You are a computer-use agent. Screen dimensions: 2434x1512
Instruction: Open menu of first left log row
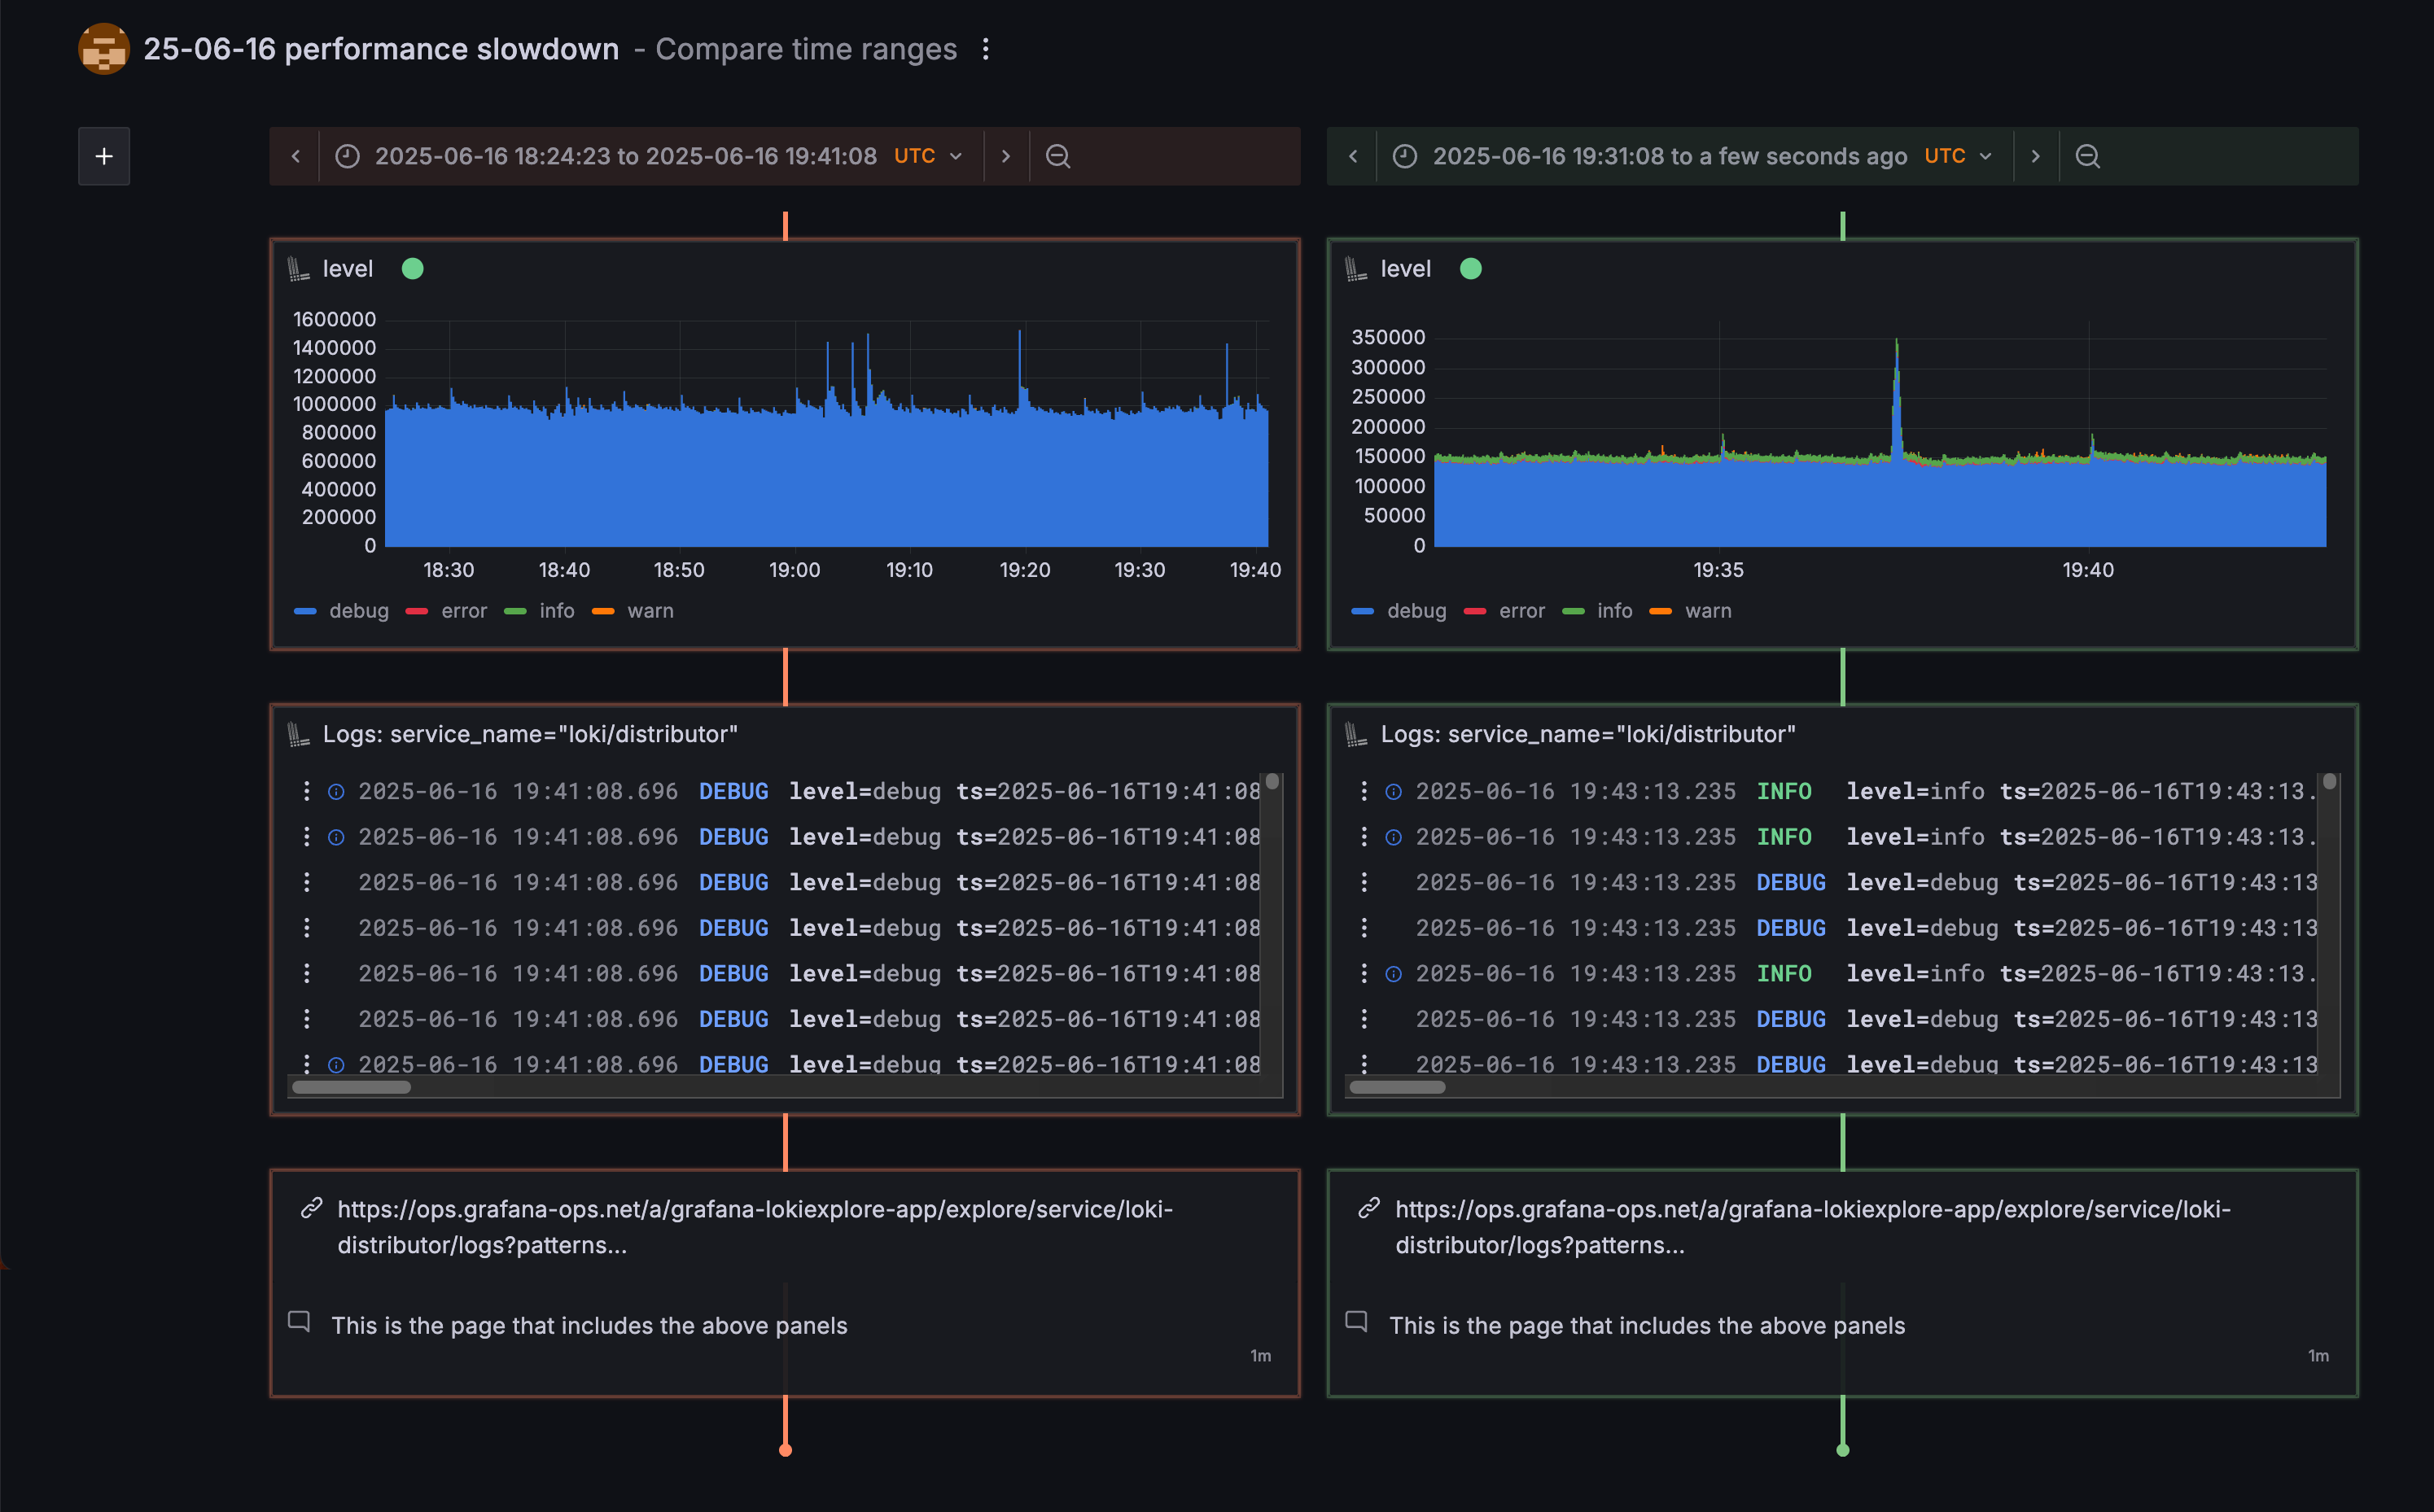point(306,791)
